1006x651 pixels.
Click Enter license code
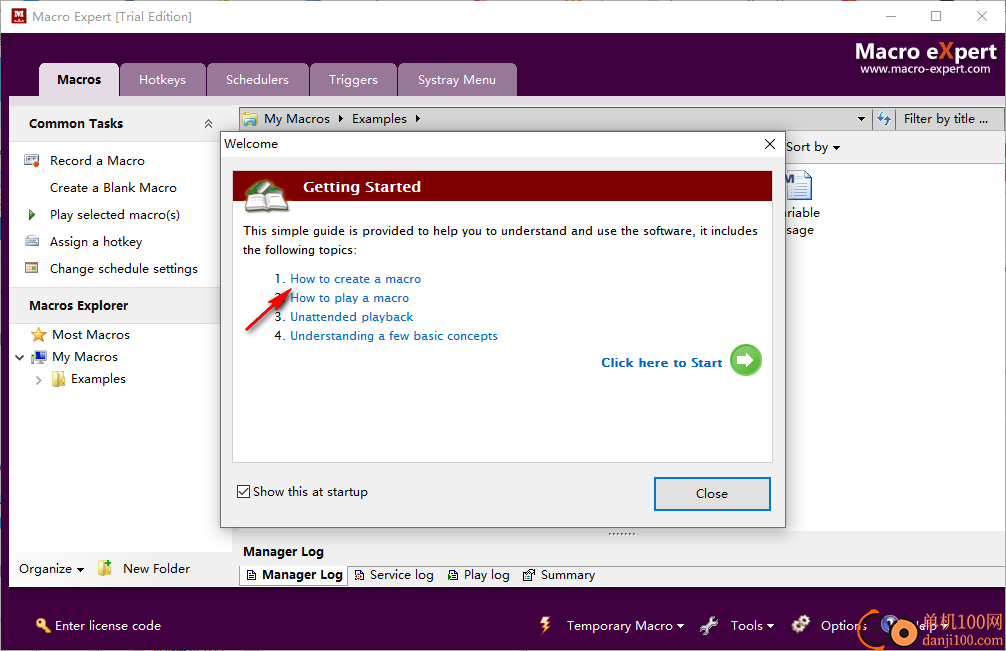(108, 626)
